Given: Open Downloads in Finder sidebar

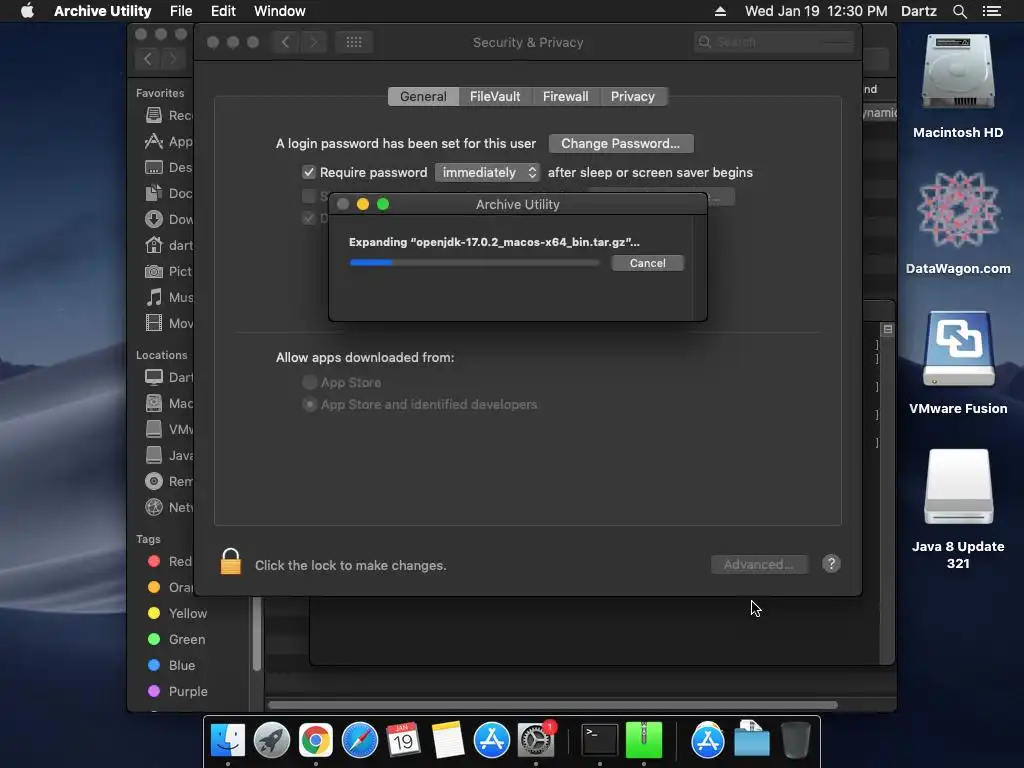Looking at the screenshot, I should [168, 219].
